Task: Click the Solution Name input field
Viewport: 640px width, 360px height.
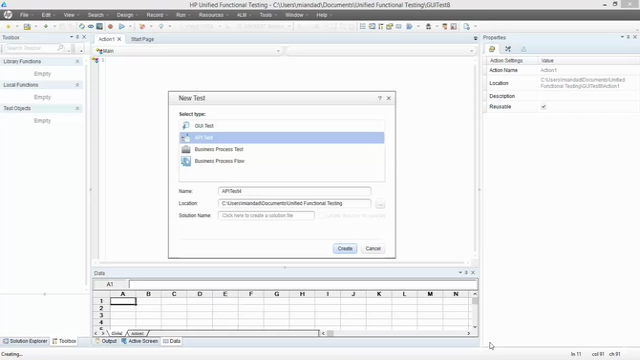Action: pyautogui.click(x=266, y=216)
